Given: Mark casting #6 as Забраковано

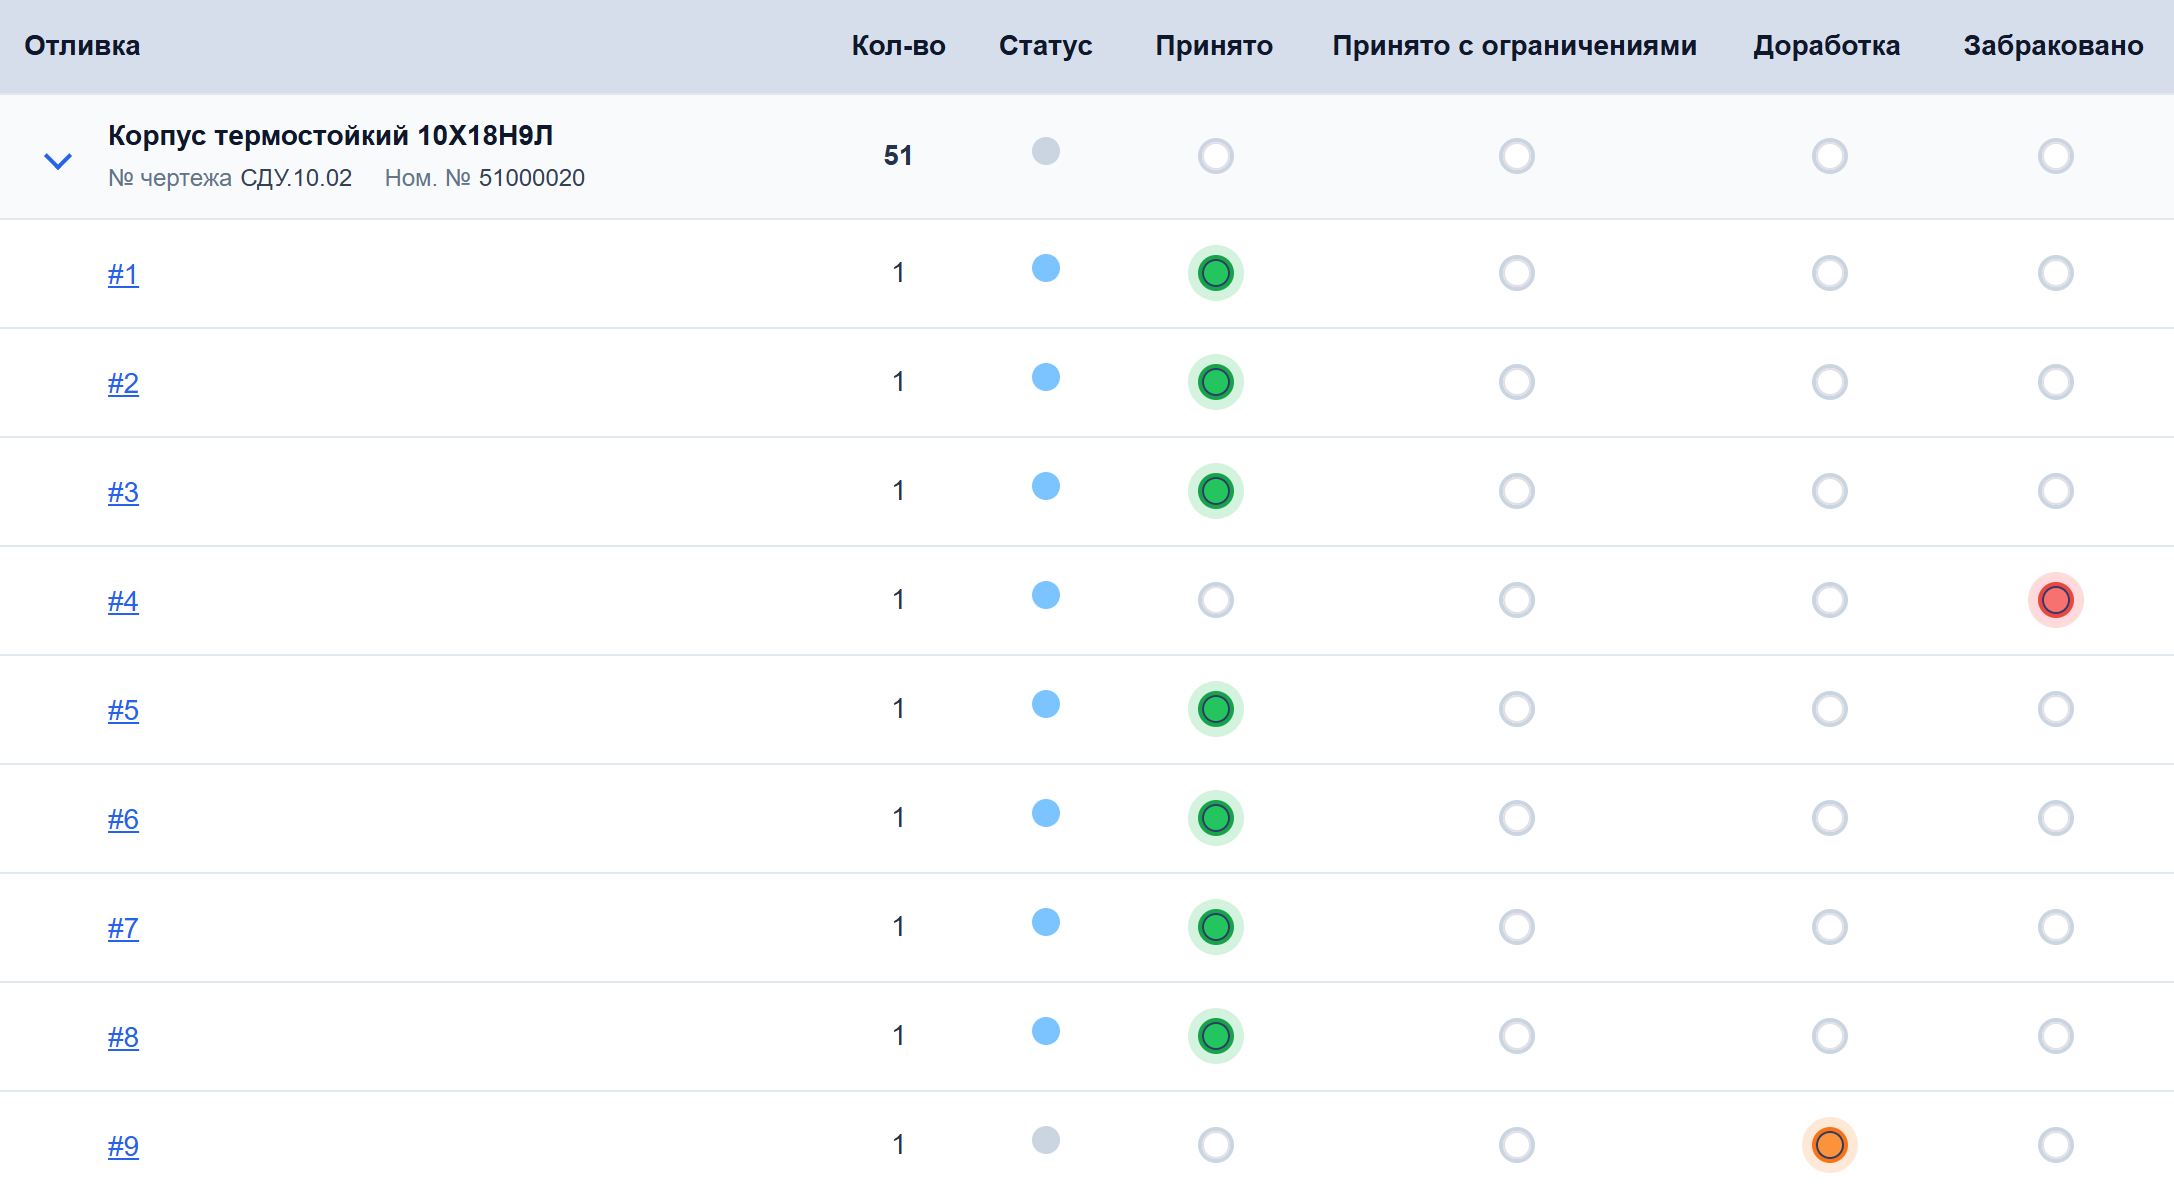Looking at the screenshot, I should (x=2056, y=818).
